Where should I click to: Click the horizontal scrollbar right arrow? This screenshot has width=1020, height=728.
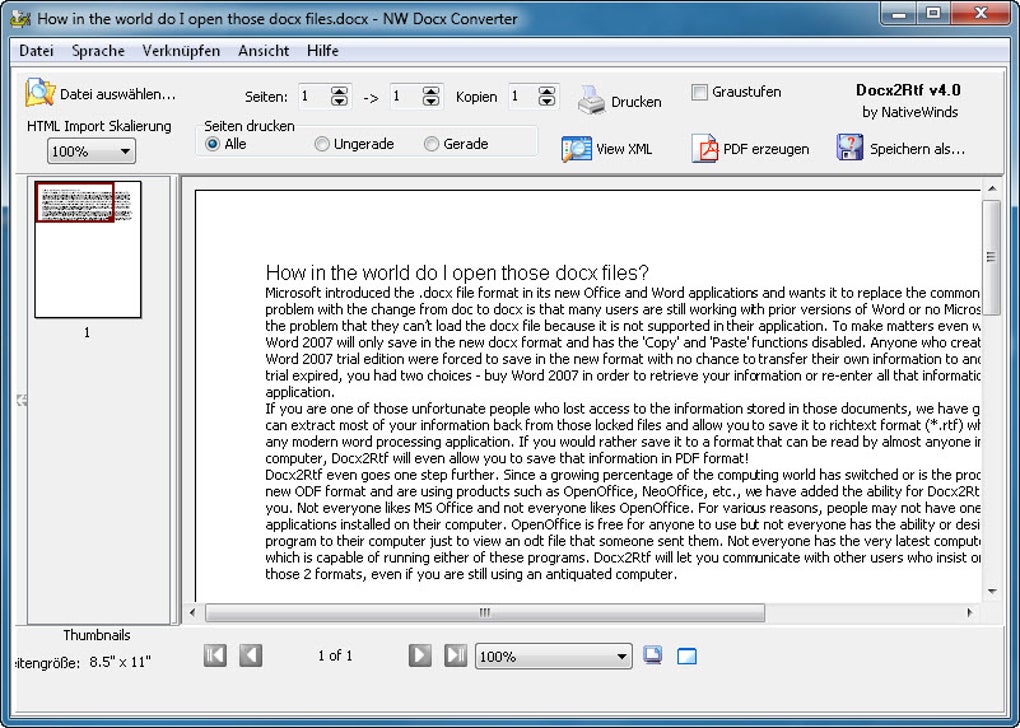click(969, 613)
